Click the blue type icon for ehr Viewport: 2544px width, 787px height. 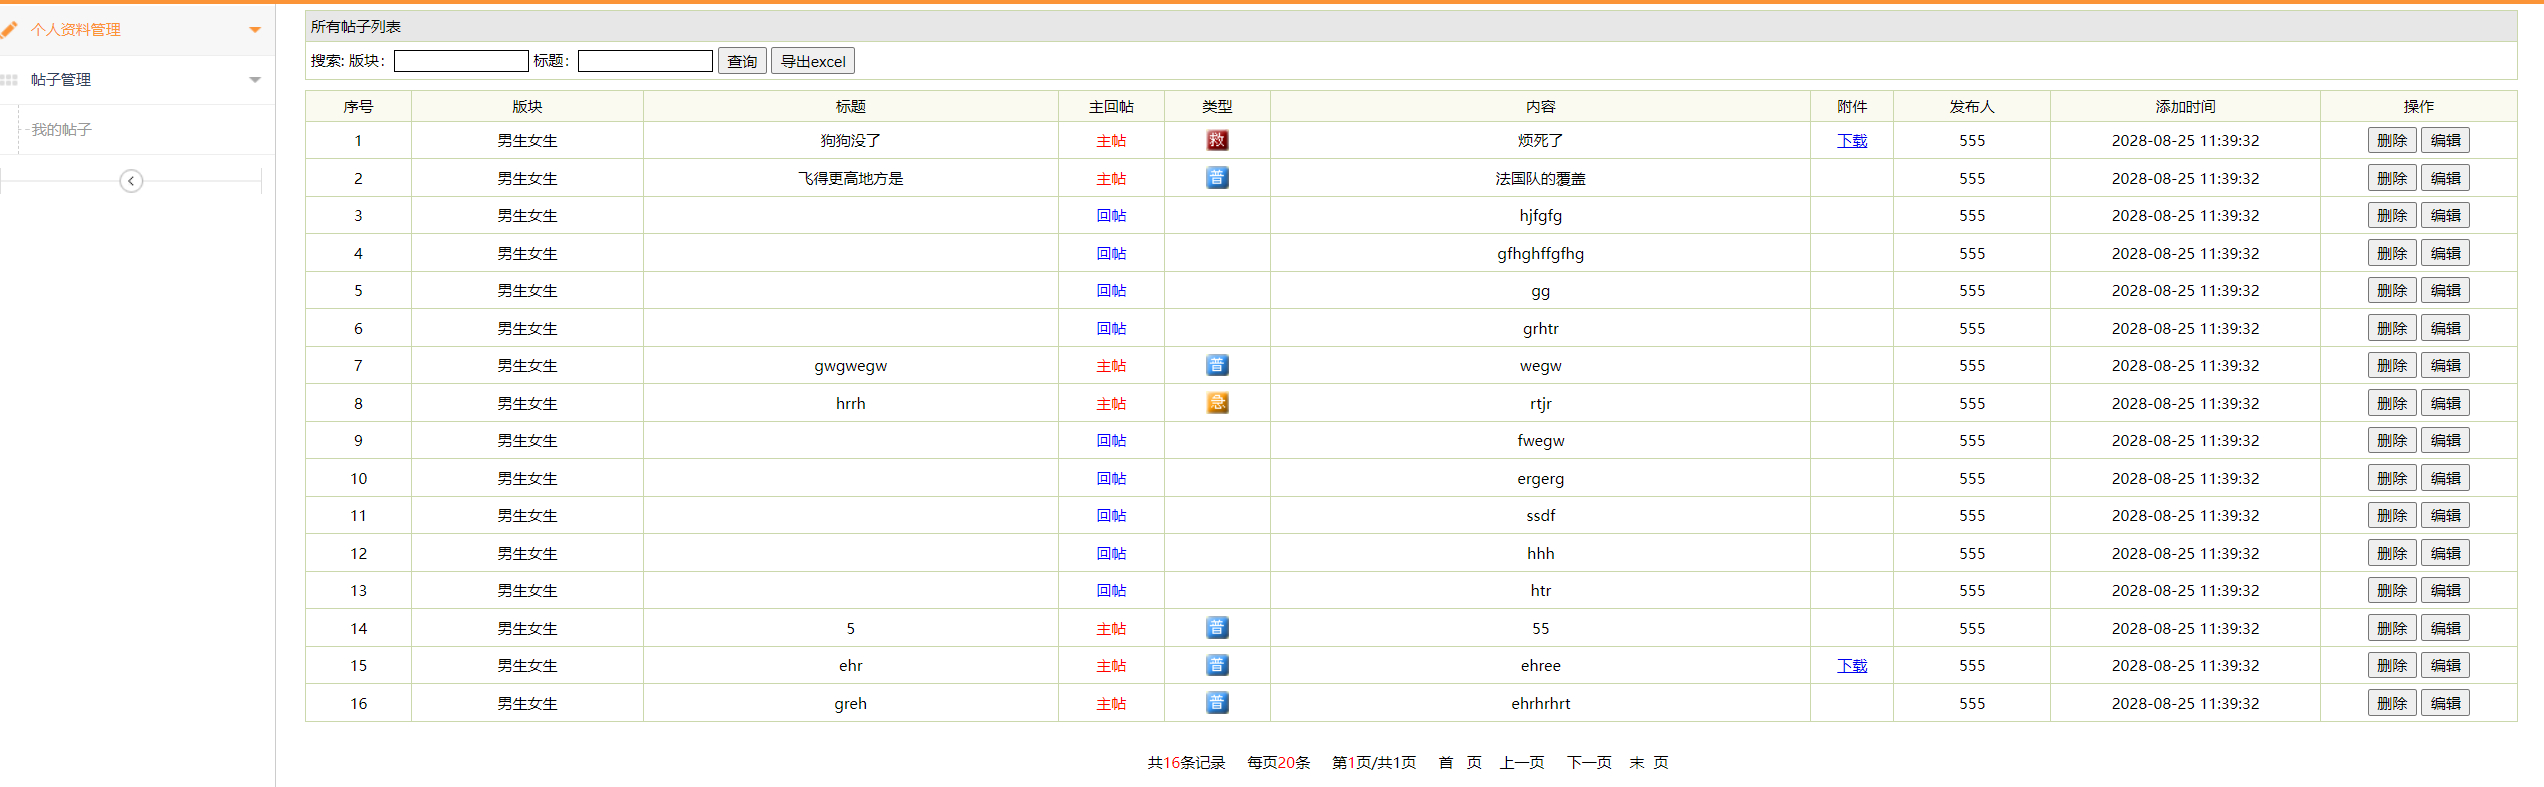coord(1217,665)
